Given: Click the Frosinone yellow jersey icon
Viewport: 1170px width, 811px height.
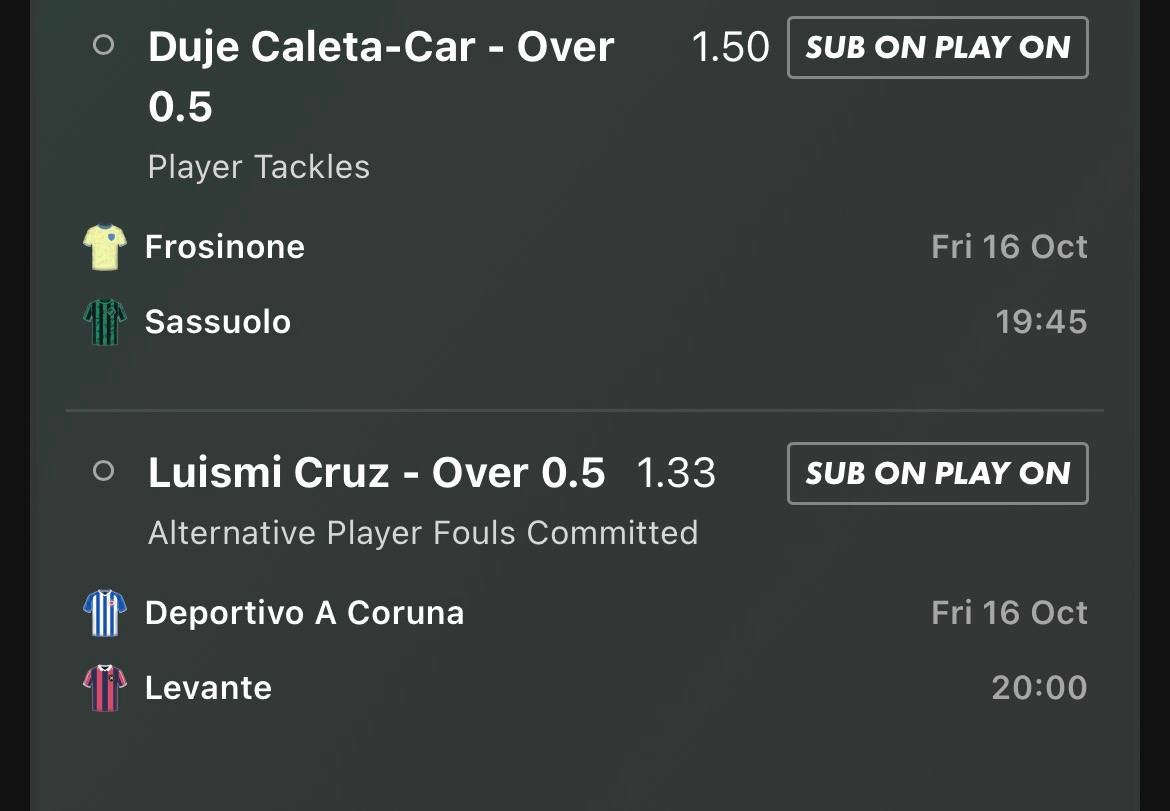Looking at the screenshot, I should pos(104,247).
